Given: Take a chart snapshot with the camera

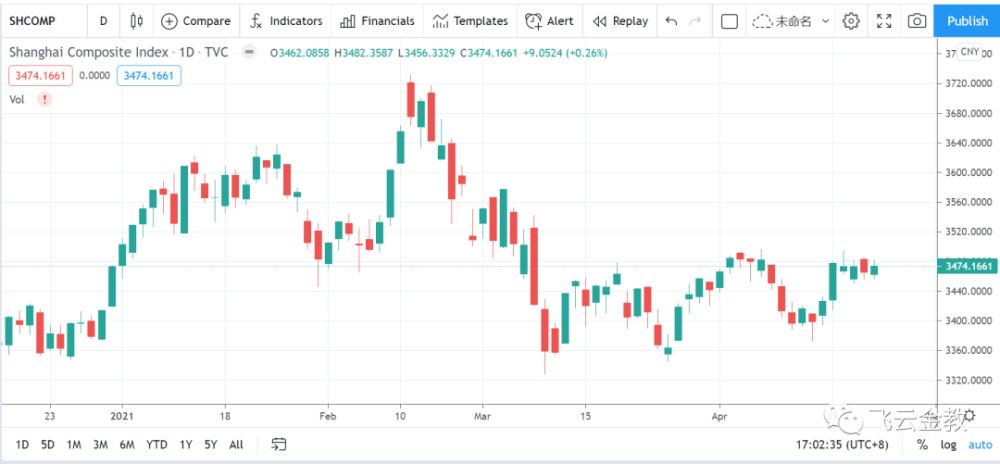Looking at the screenshot, I should (x=916, y=20).
